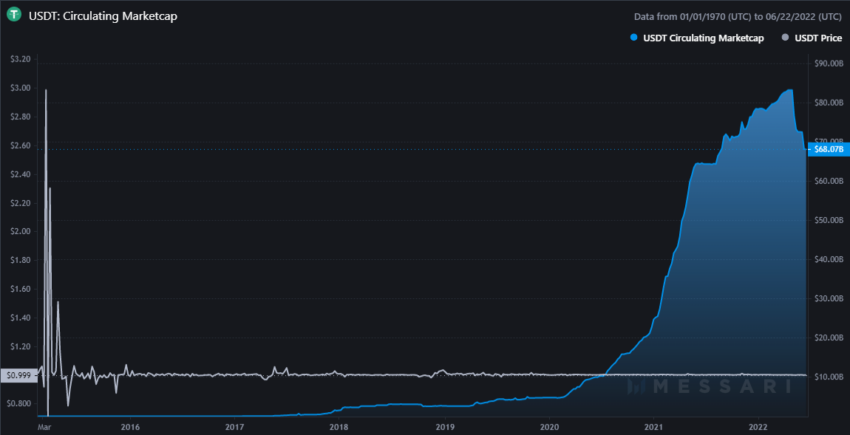Click the $2.00 left axis label

[x=20, y=232]
